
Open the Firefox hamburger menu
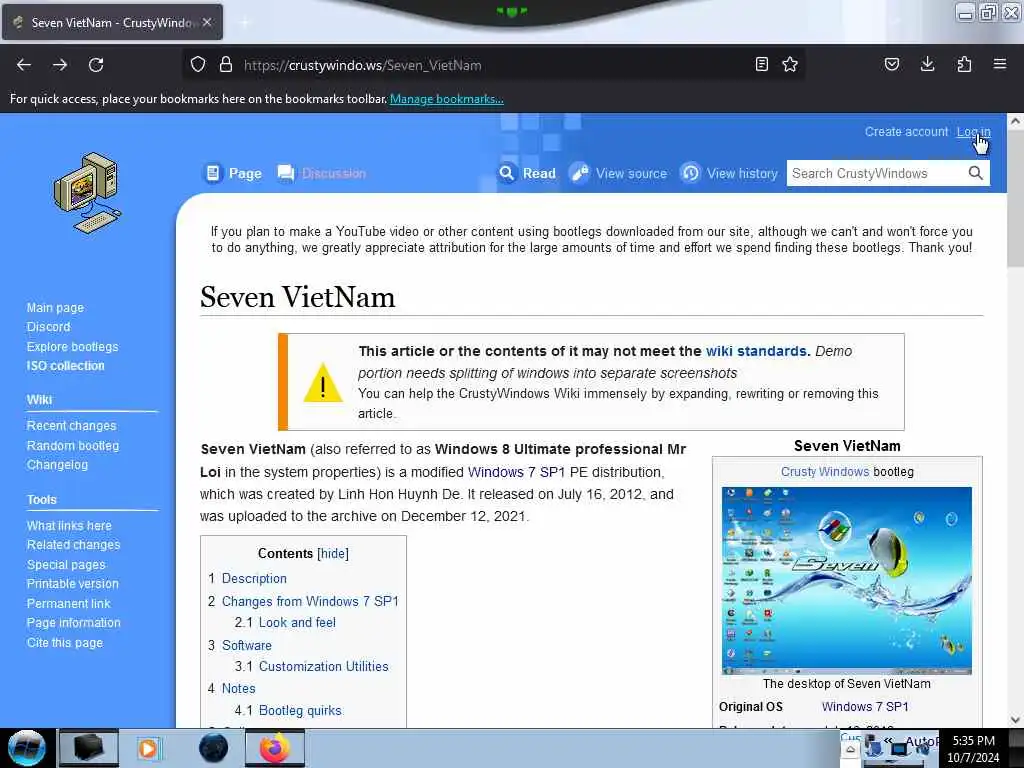[1000, 65]
